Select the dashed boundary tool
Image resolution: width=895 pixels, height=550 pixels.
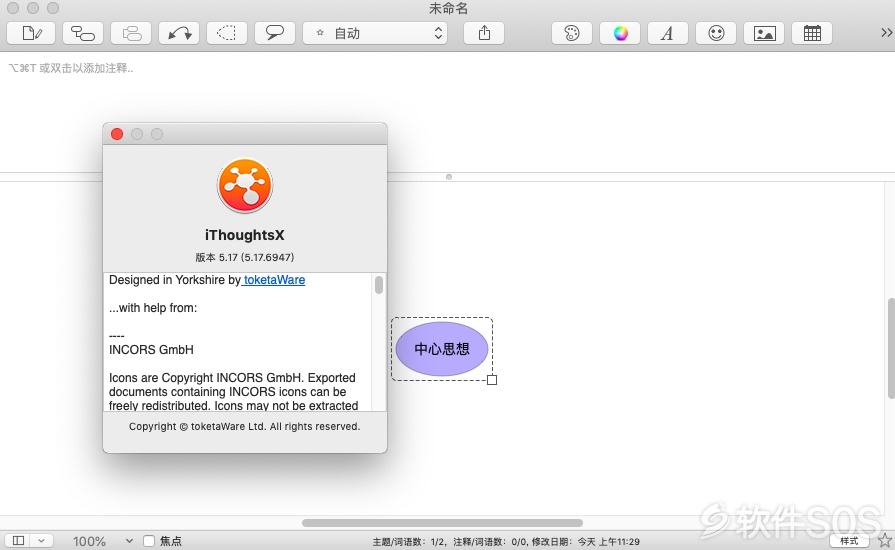coord(227,33)
